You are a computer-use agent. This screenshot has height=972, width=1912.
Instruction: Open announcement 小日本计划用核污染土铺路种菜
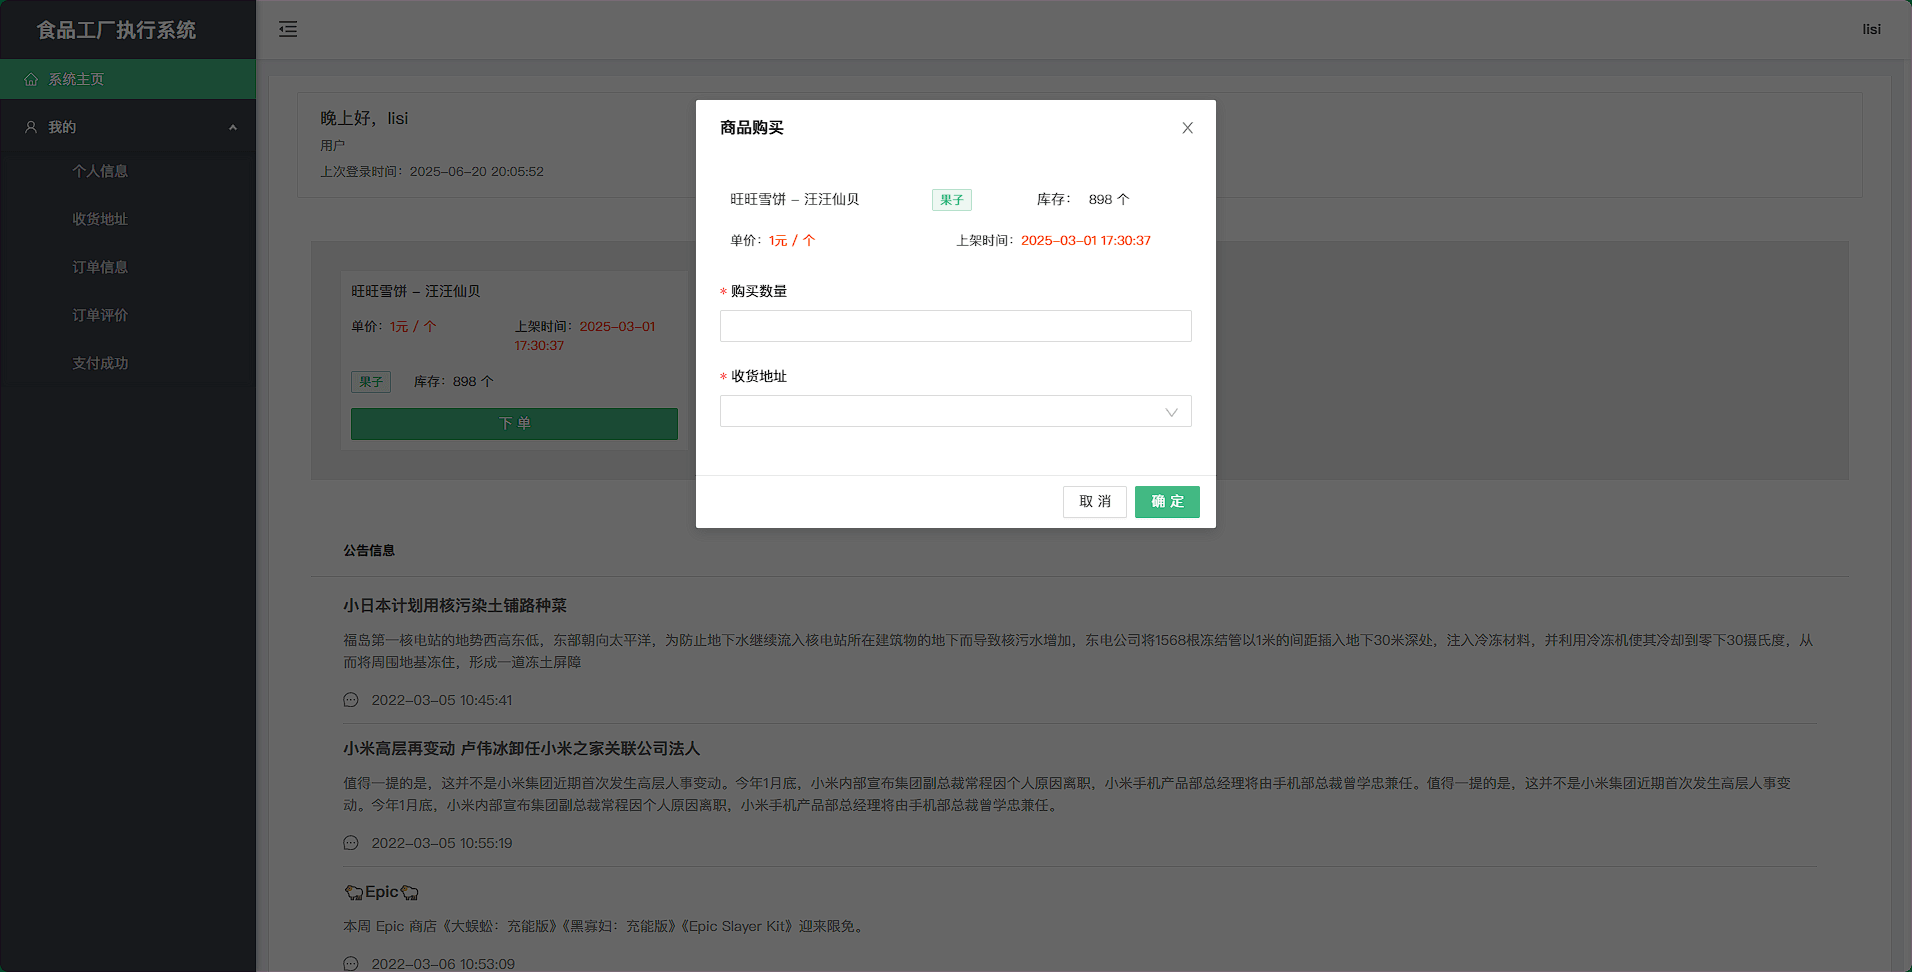pyautogui.click(x=455, y=606)
